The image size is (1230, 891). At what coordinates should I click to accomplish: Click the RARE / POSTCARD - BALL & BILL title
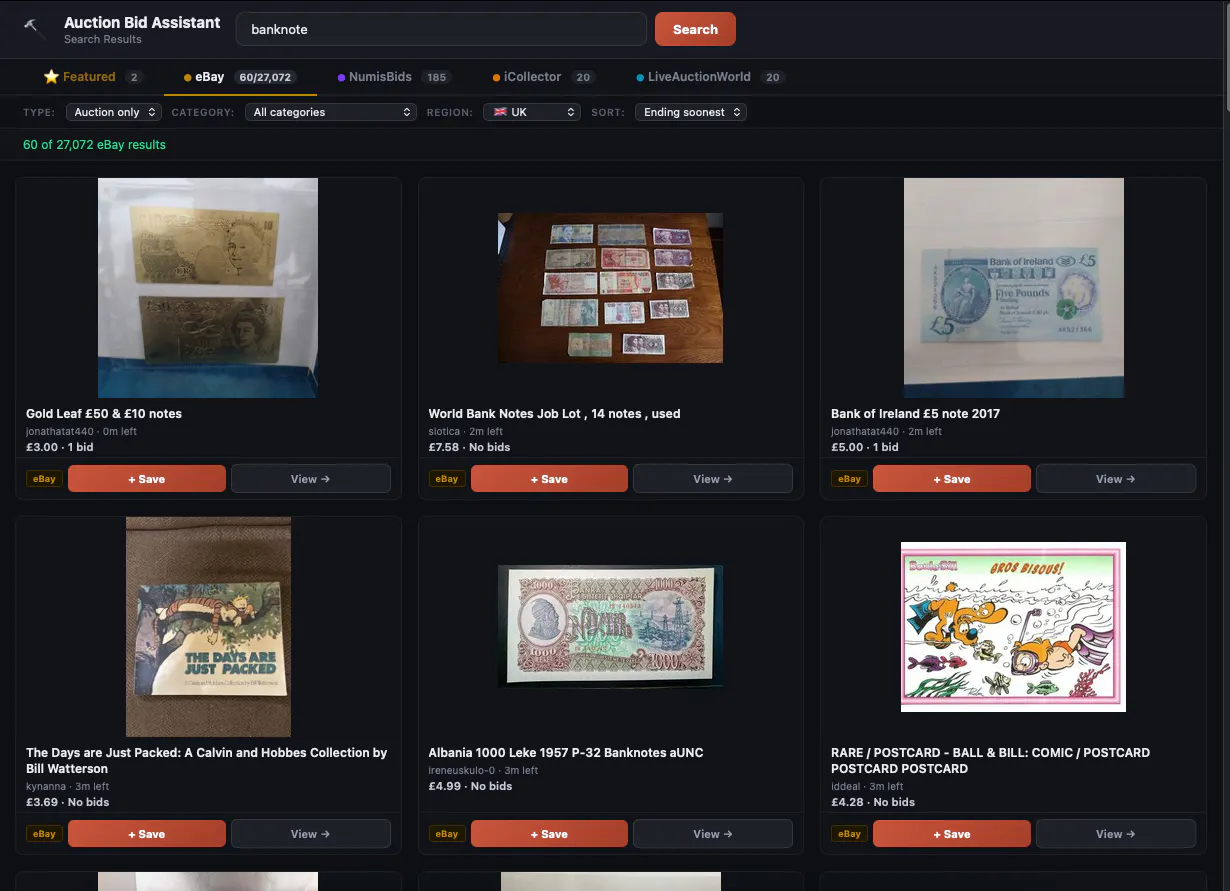tap(990, 761)
